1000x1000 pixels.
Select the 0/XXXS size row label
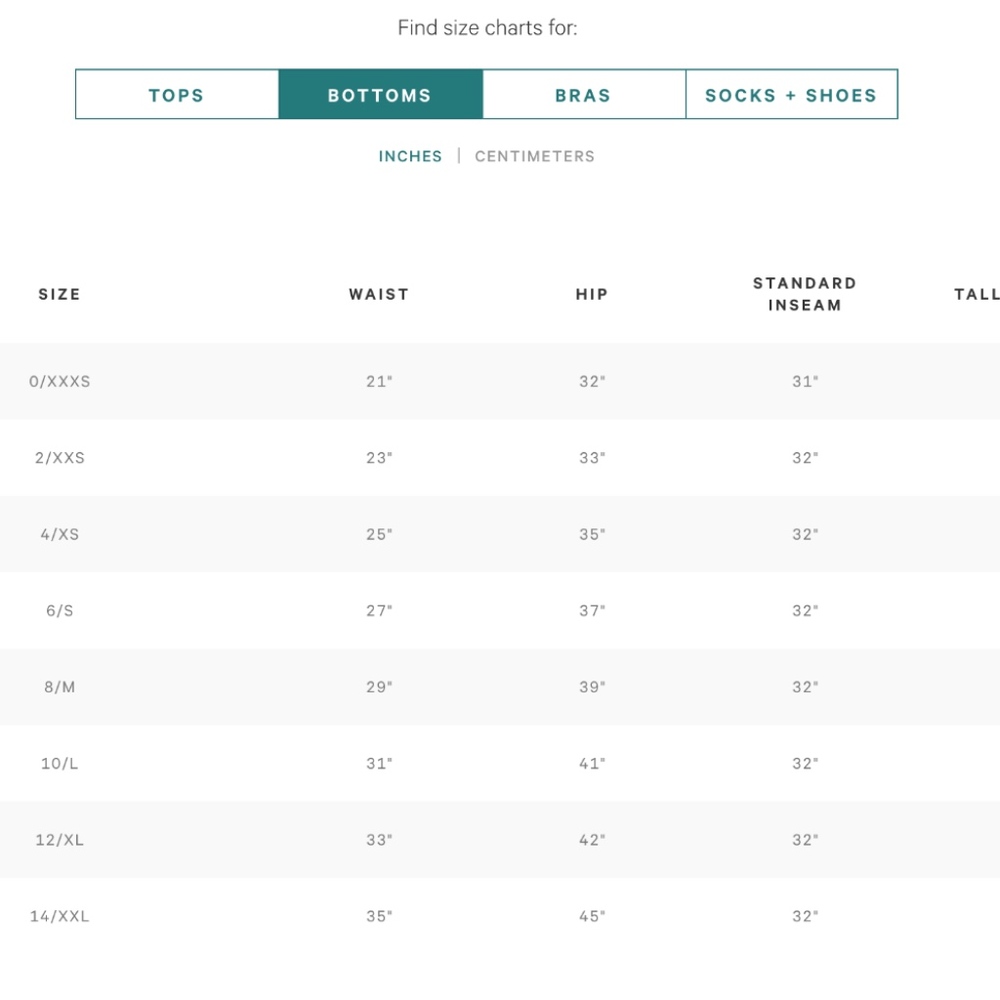tap(59, 381)
